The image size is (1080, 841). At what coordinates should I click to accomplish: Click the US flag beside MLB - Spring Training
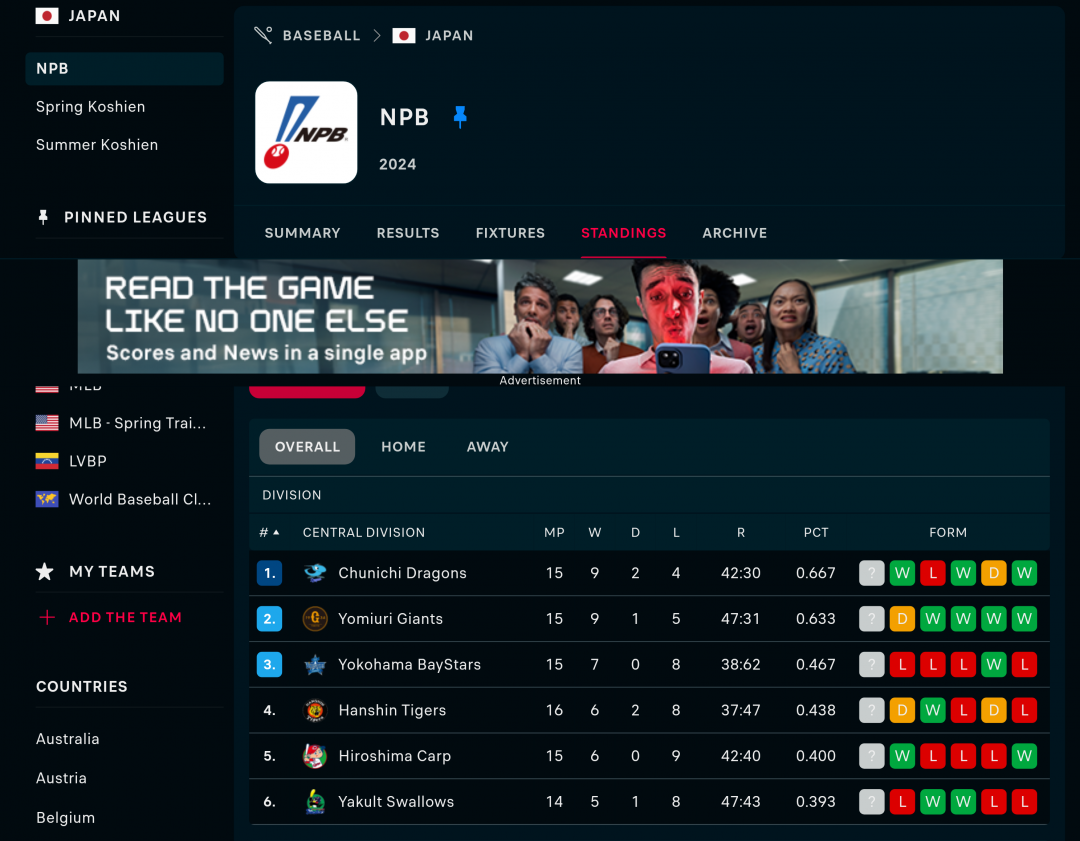(x=47, y=423)
